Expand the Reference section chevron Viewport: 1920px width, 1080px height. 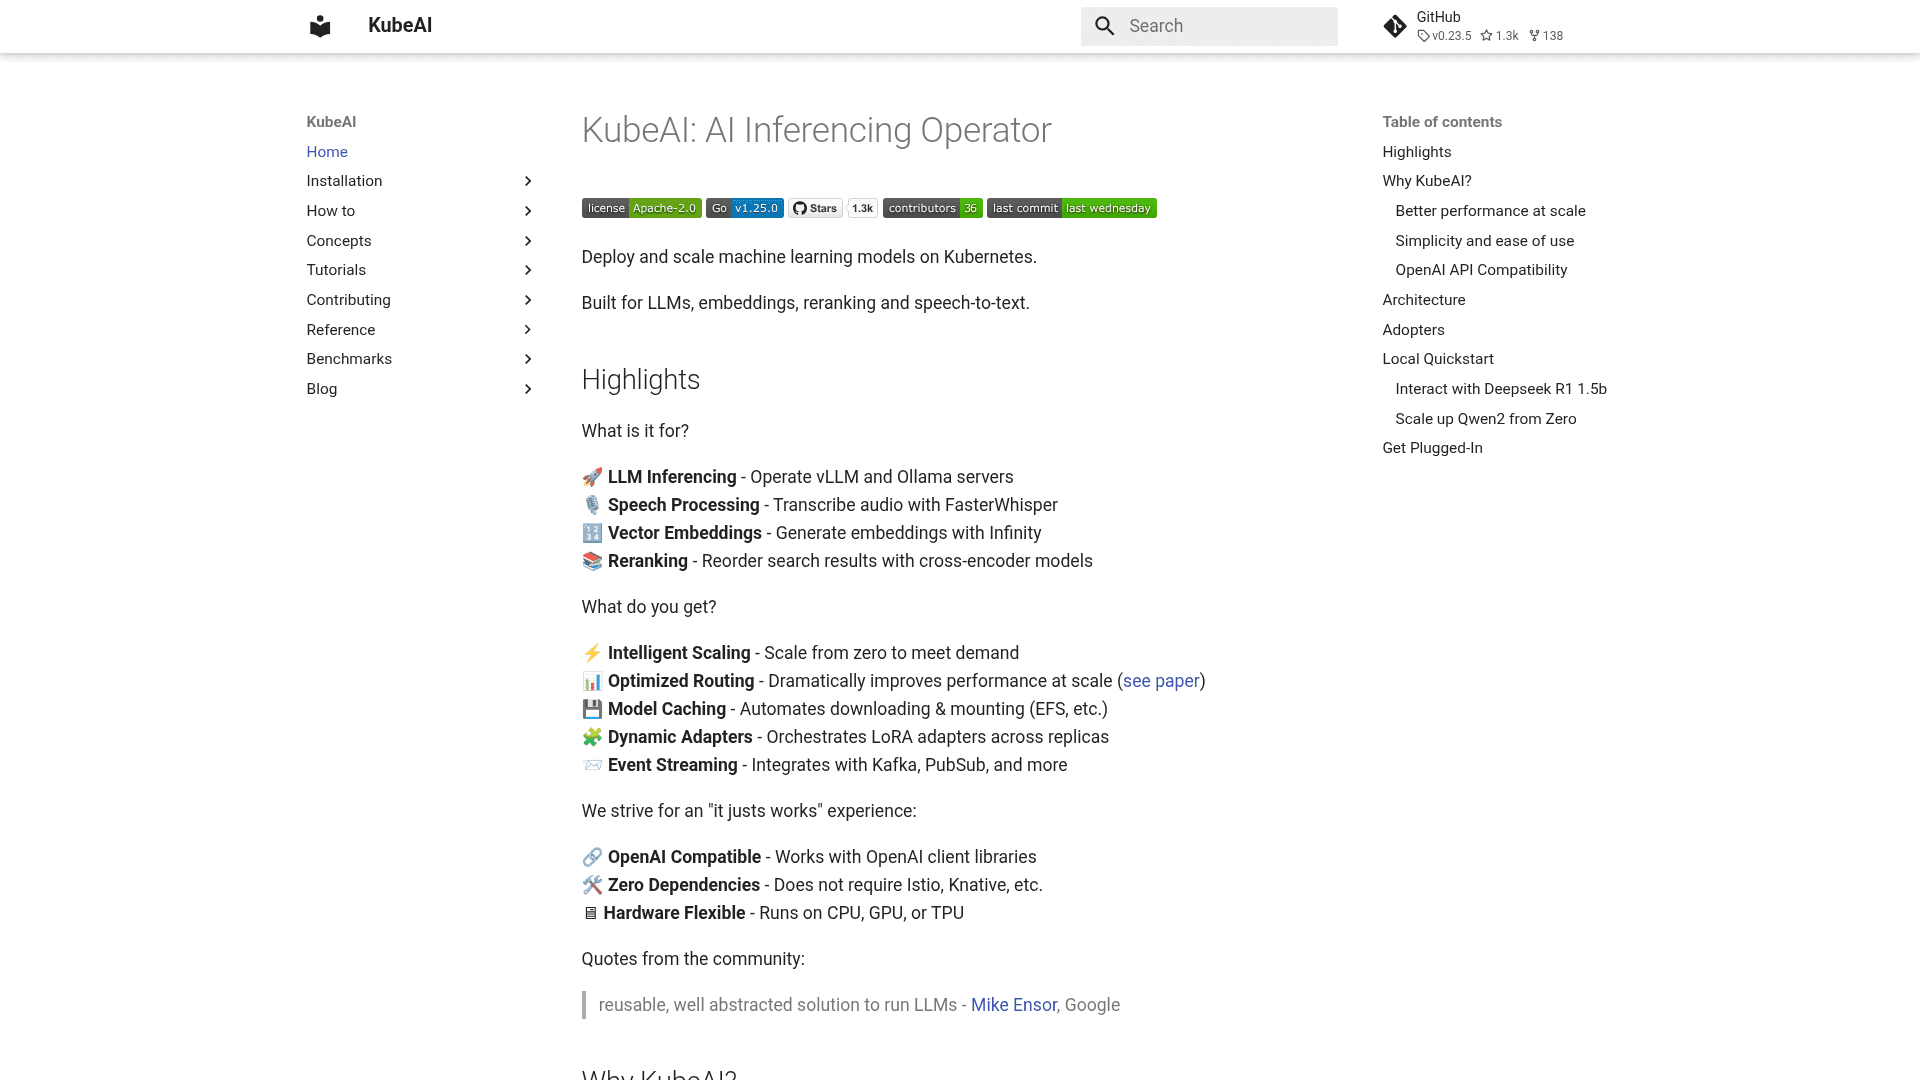tap(528, 330)
